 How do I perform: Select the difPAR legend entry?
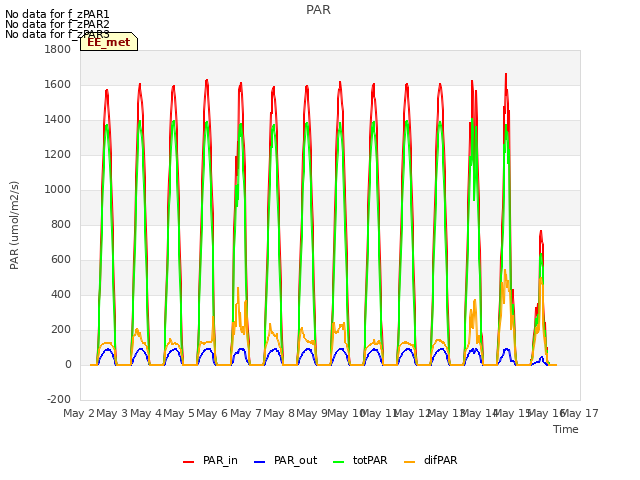(x=431, y=460)
